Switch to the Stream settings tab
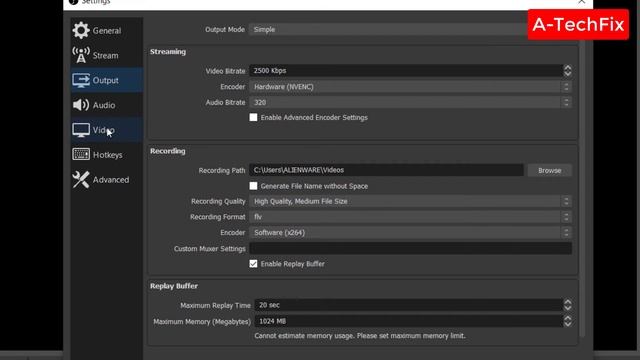 [x=107, y=56]
